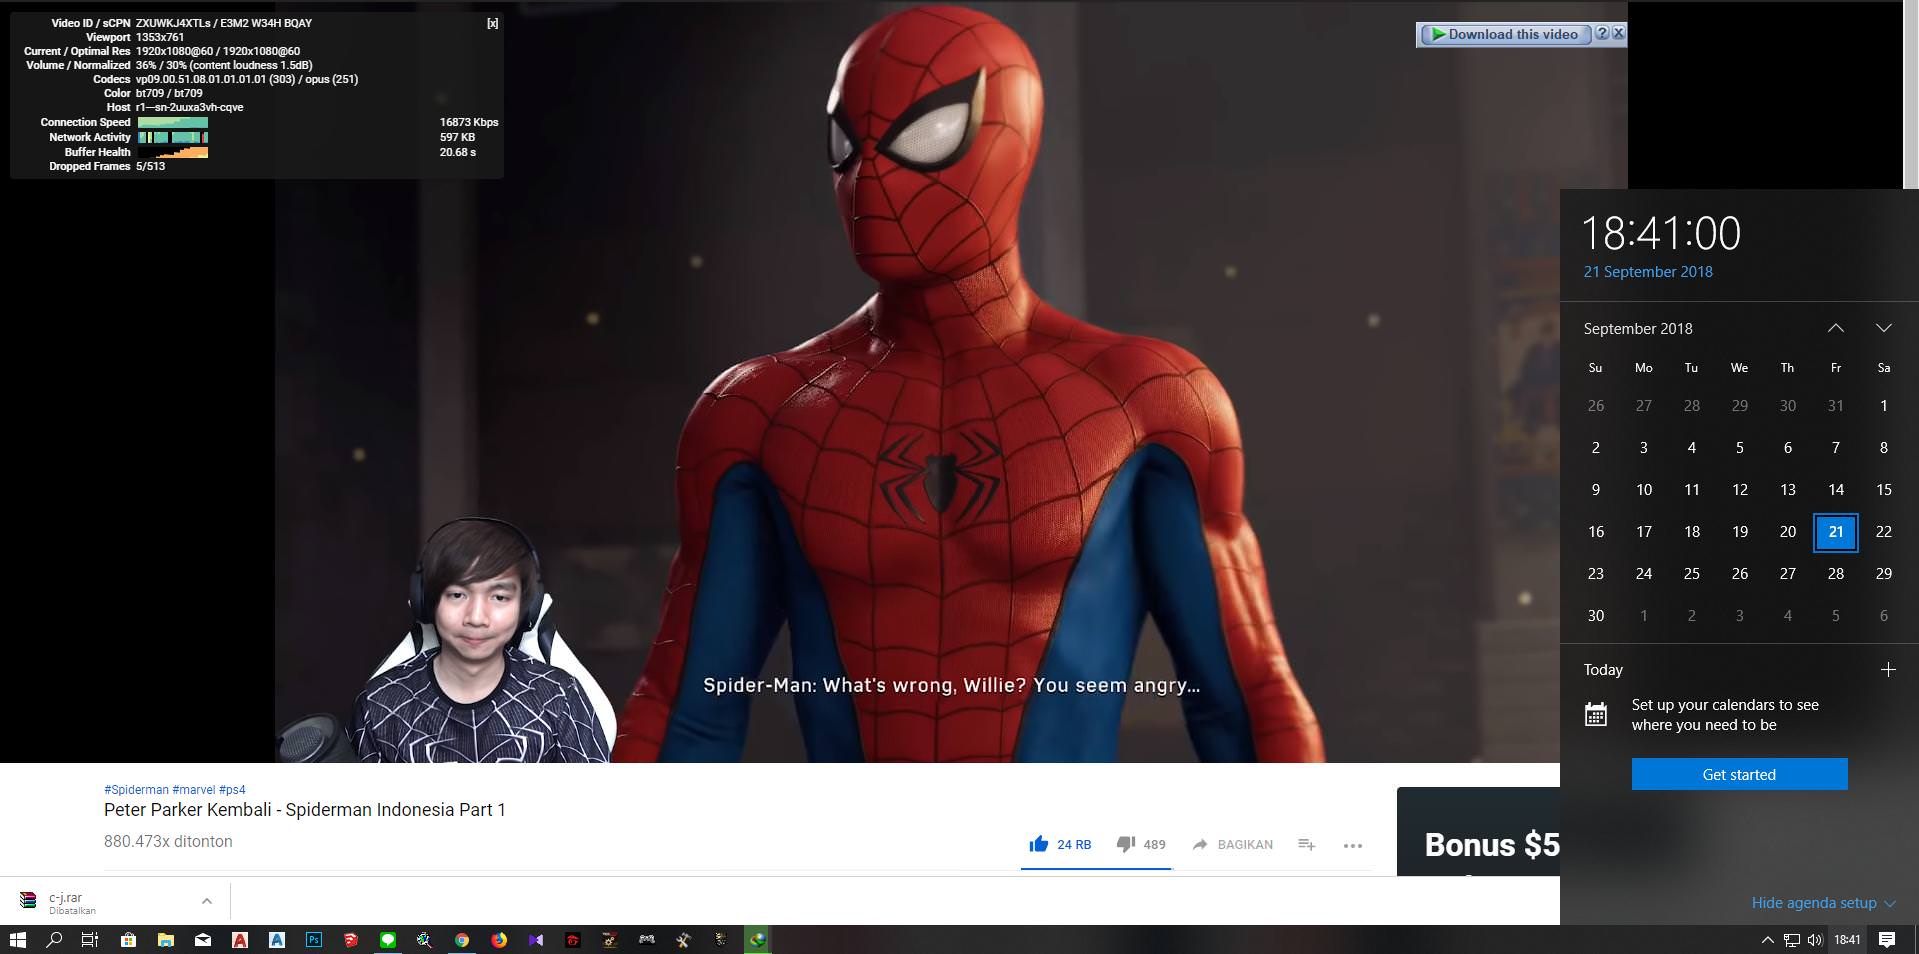This screenshot has height=954, width=1919.
Task: Click the 21 September 2018 date link
Action: (x=1648, y=272)
